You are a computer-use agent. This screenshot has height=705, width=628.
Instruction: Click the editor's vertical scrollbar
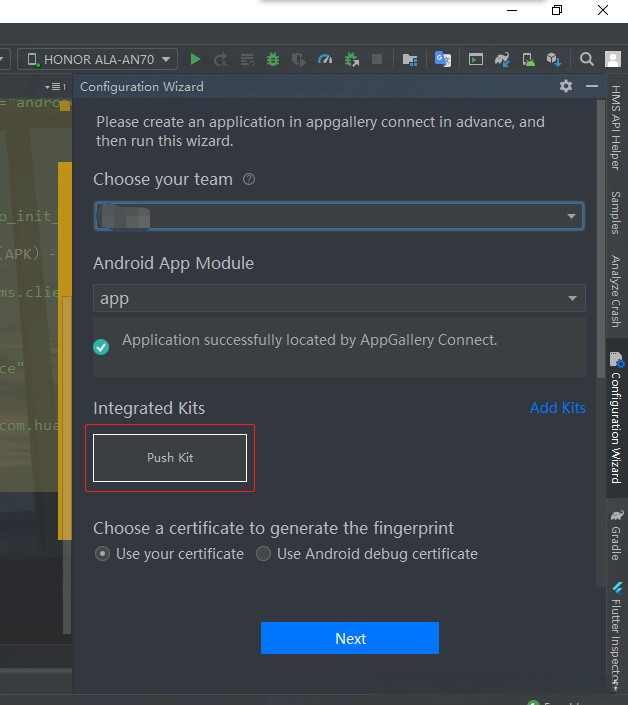(x=67, y=463)
